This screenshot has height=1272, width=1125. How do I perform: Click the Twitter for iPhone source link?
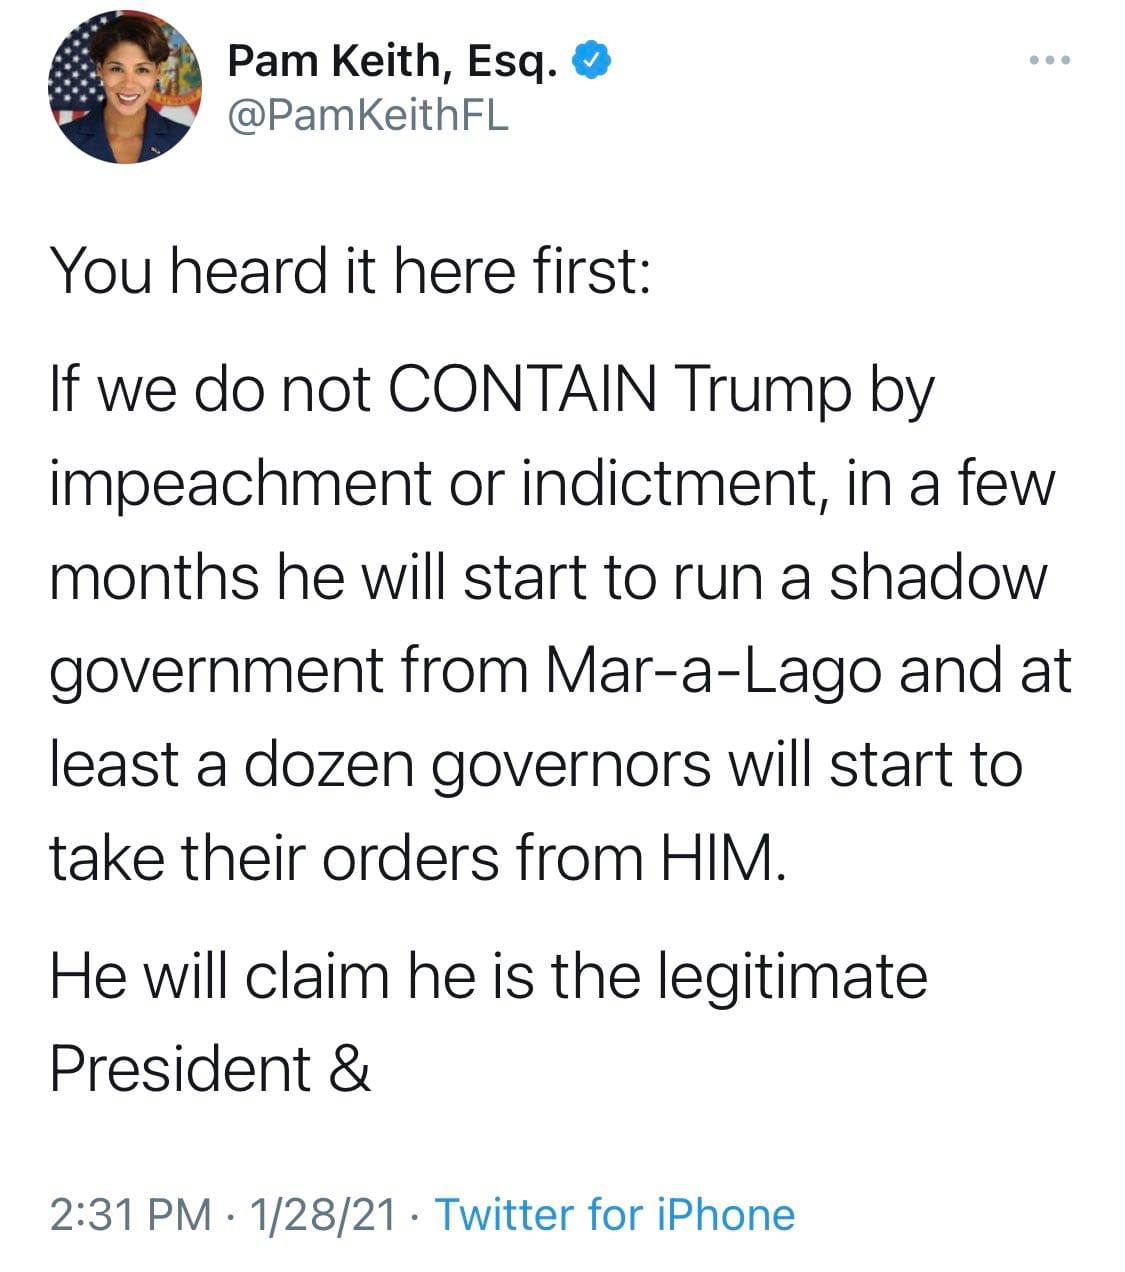pos(615,1214)
